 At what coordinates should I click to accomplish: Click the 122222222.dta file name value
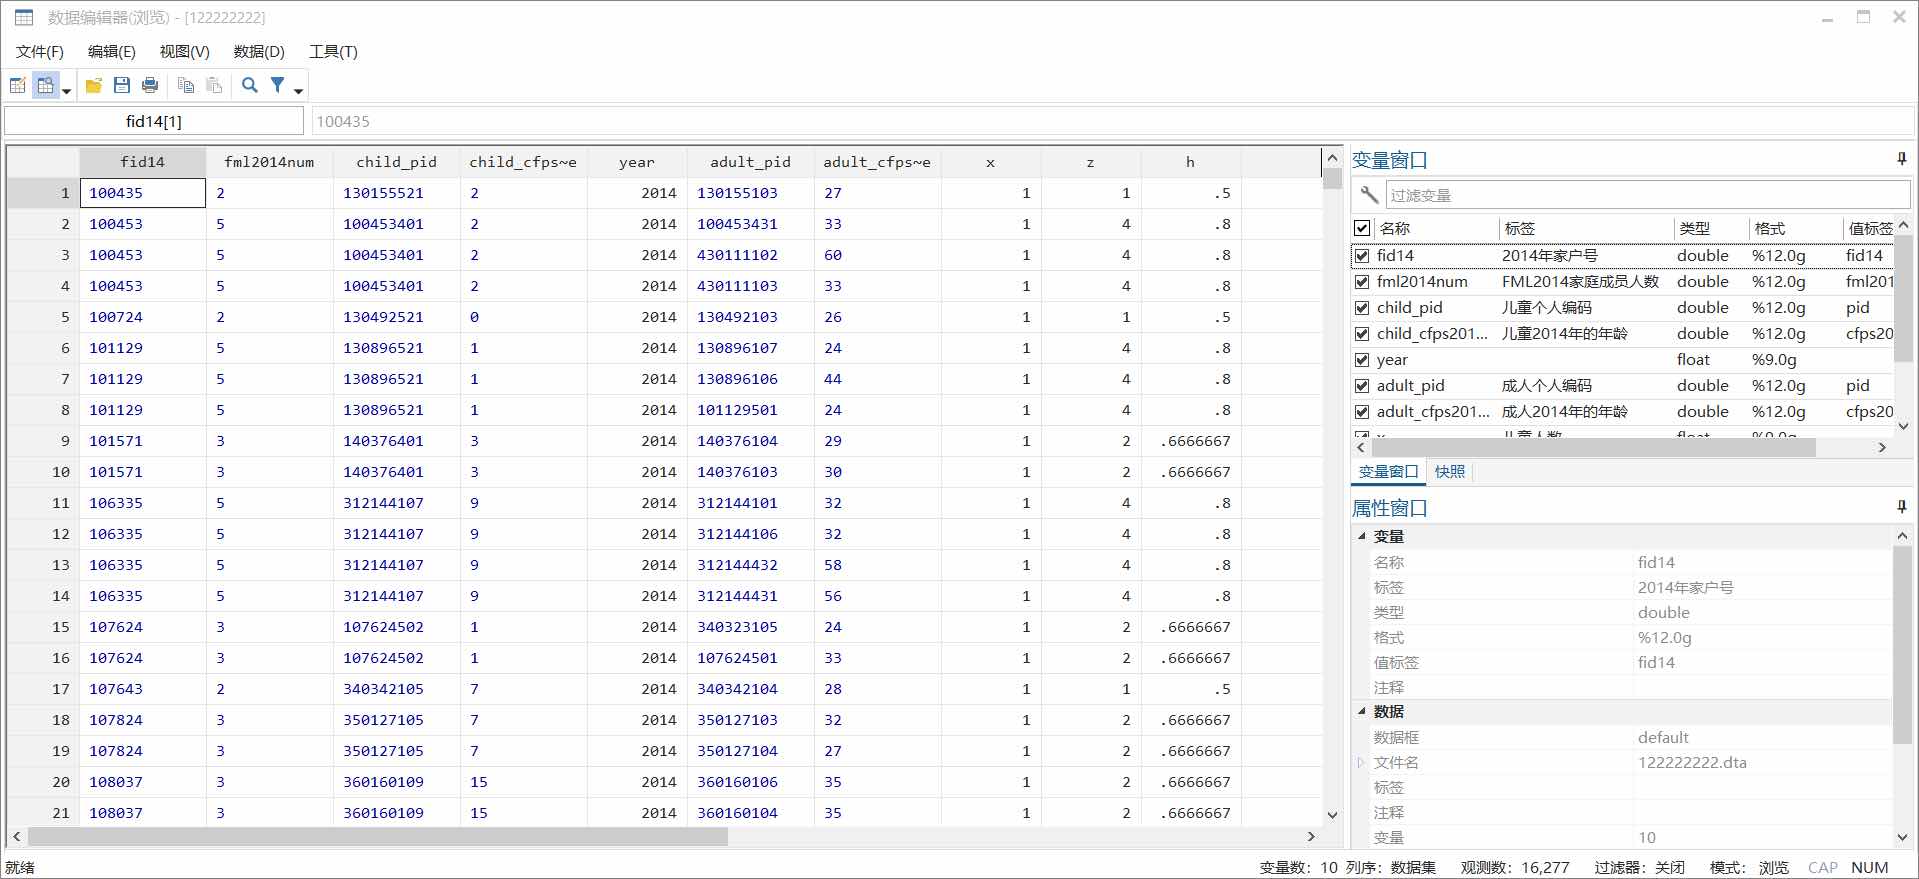tap(1692, 762)
